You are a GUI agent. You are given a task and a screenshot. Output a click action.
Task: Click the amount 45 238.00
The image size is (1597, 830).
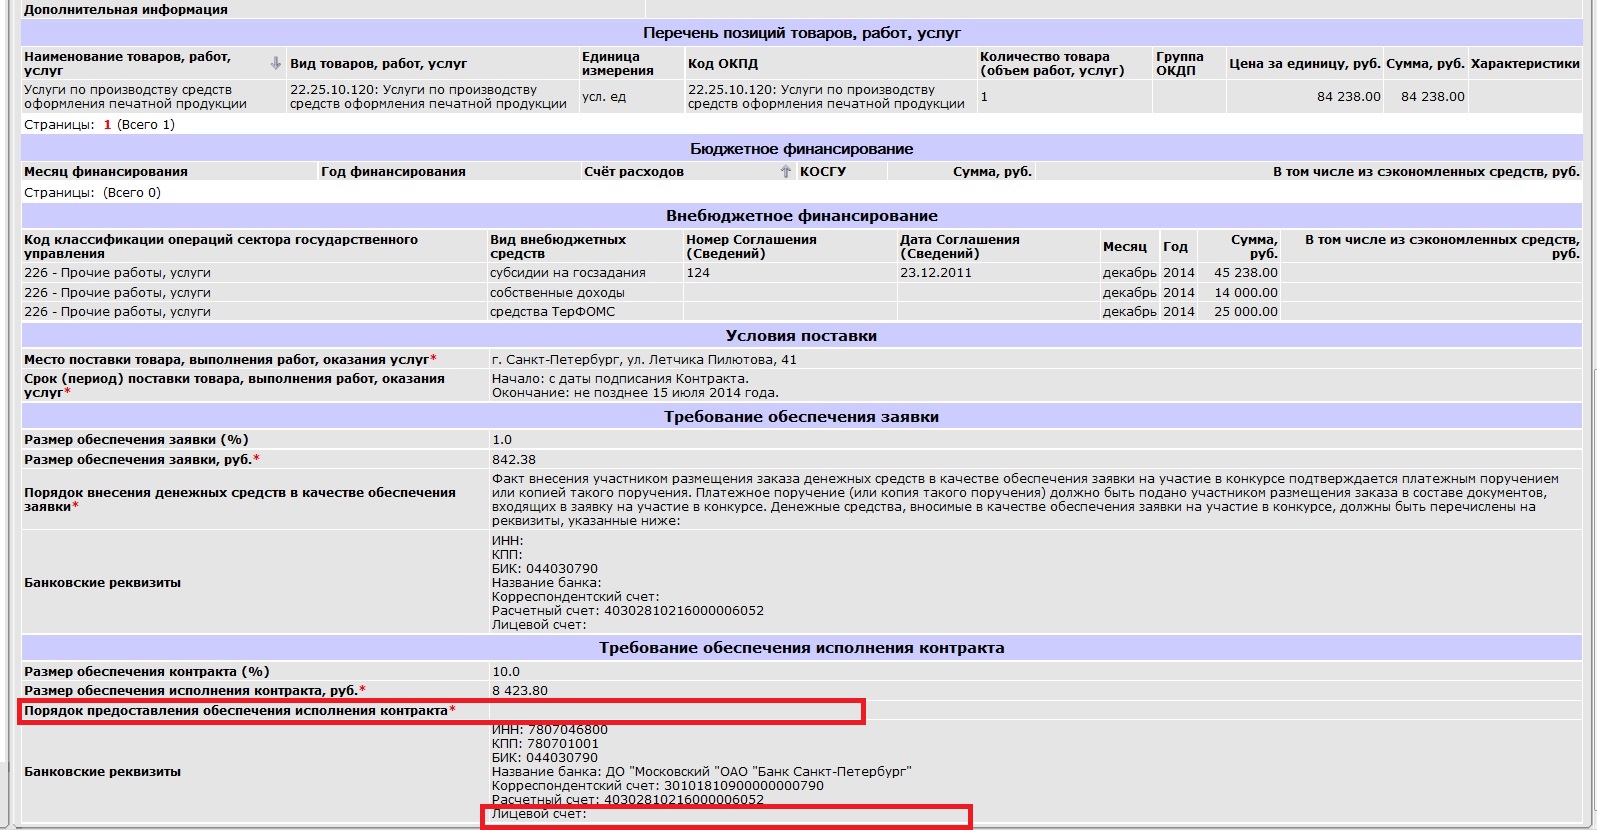tap(1245, 273)
